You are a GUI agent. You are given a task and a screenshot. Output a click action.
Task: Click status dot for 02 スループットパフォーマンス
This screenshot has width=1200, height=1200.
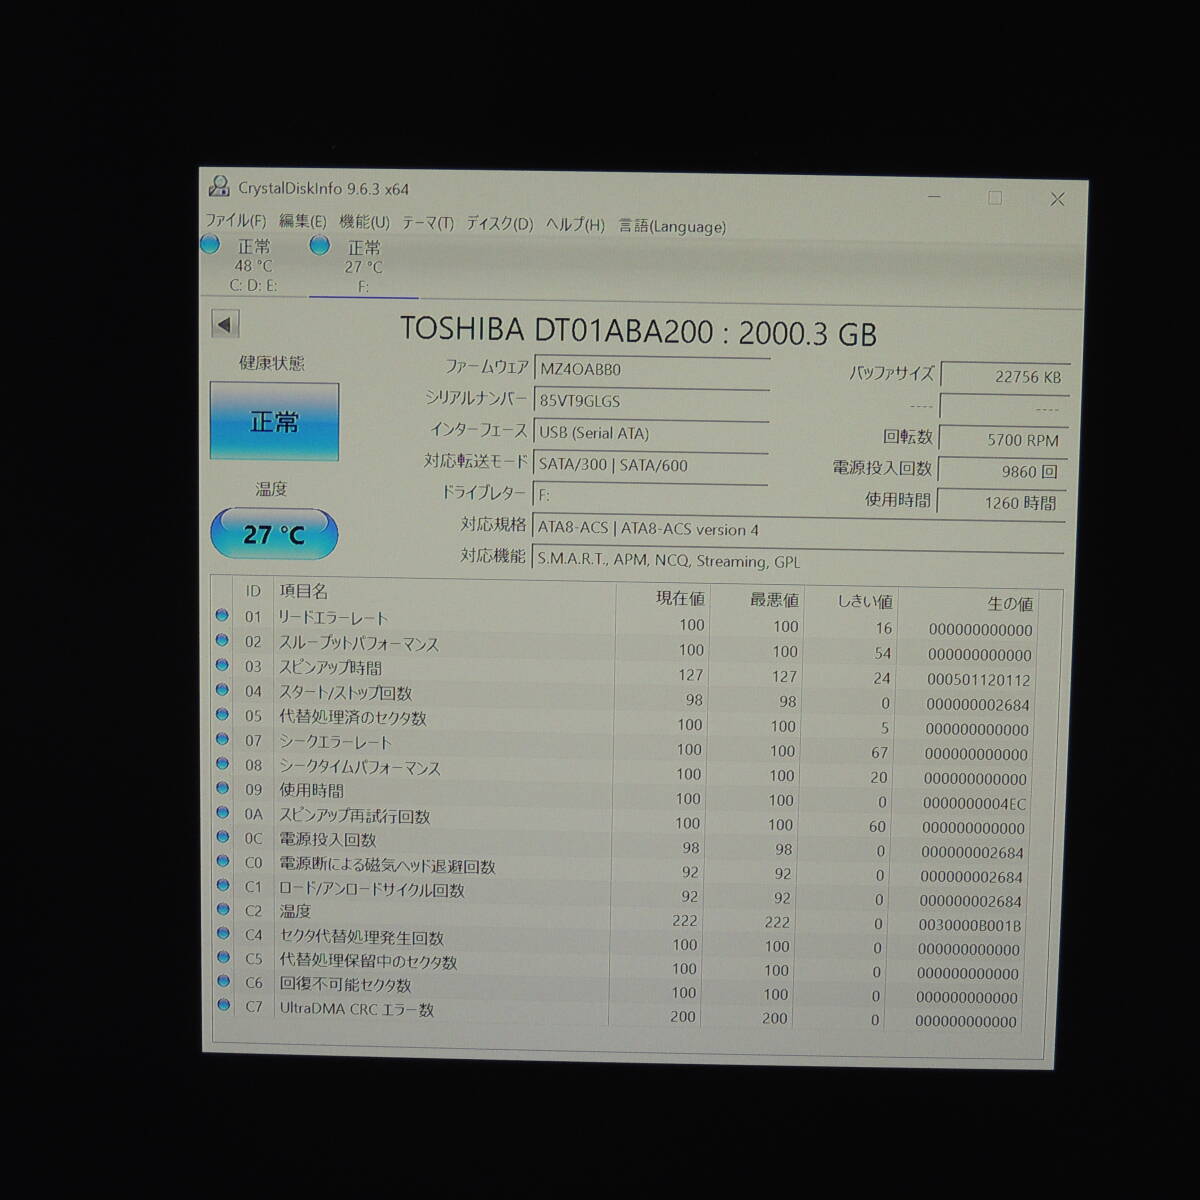(x=222, y=640)
